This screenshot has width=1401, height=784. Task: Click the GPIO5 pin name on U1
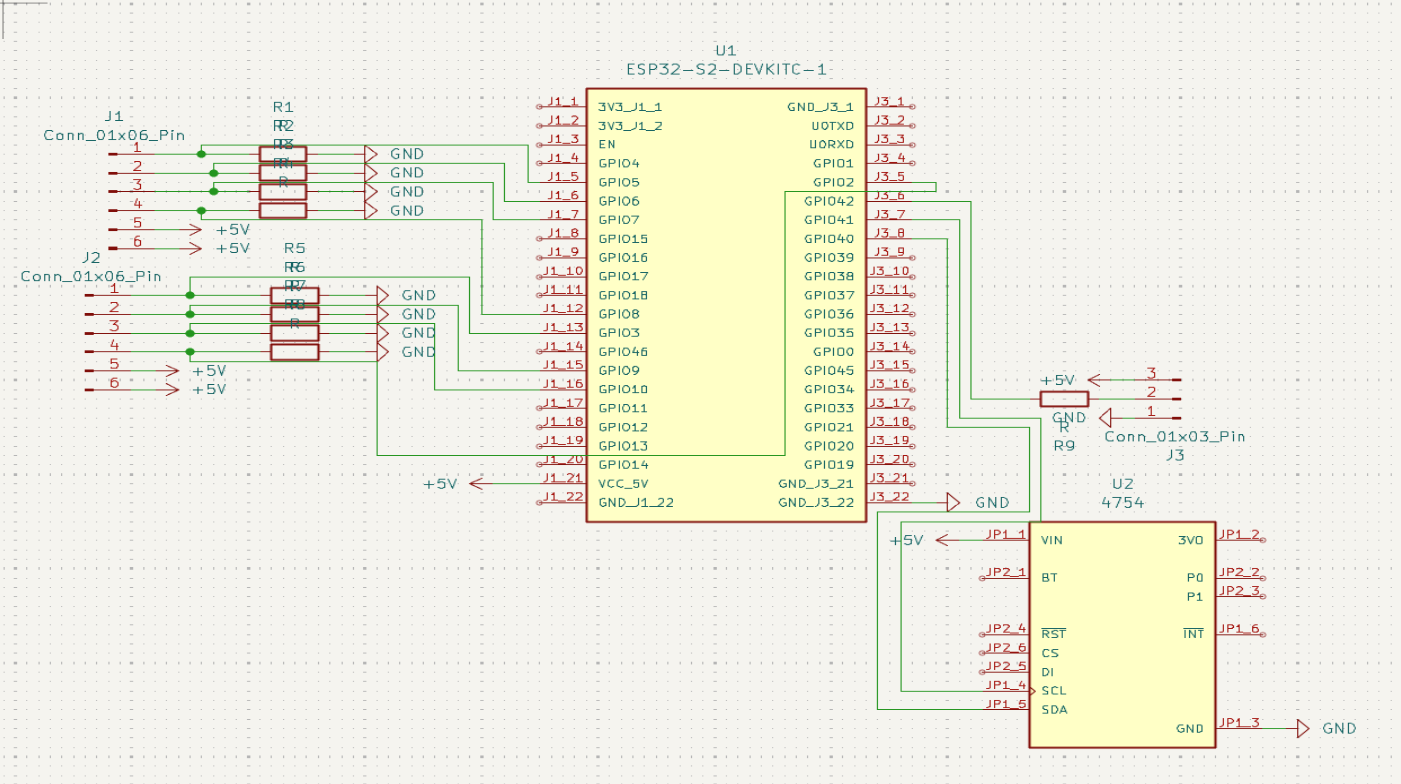point(619,182)
